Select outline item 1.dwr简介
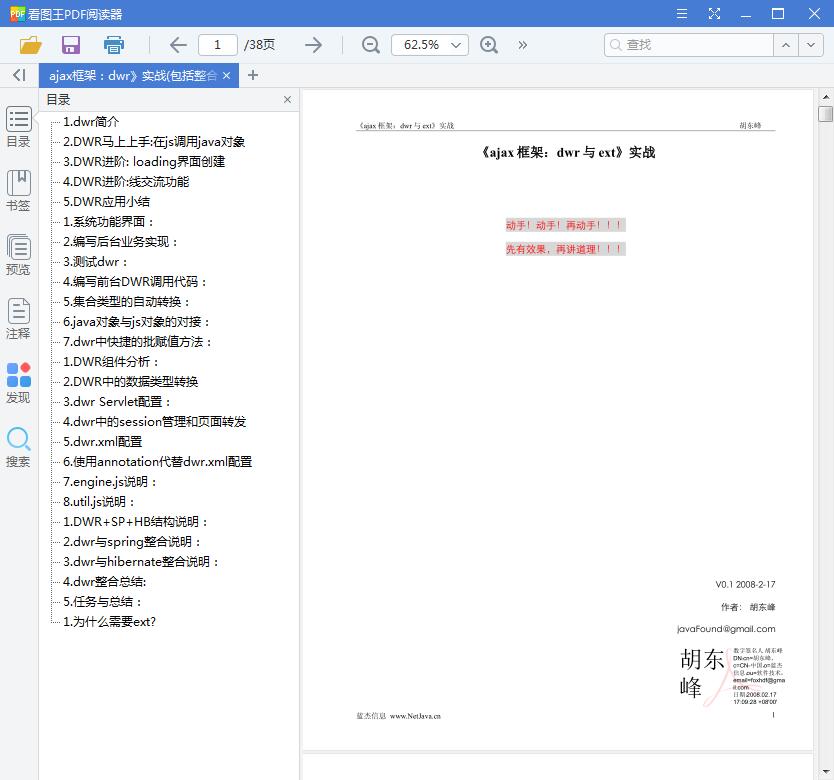 click(91, 122)
